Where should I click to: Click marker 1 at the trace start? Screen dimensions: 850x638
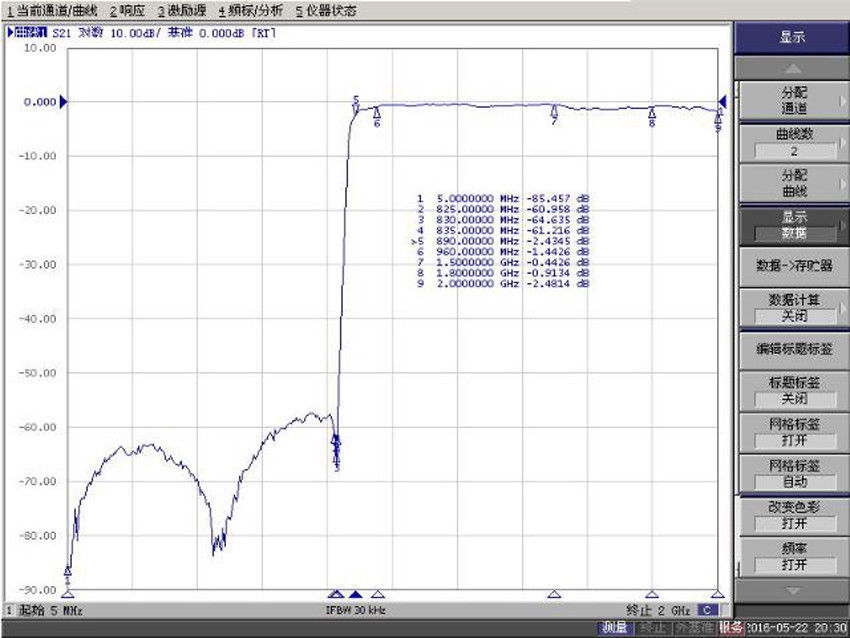coord(67,571)
